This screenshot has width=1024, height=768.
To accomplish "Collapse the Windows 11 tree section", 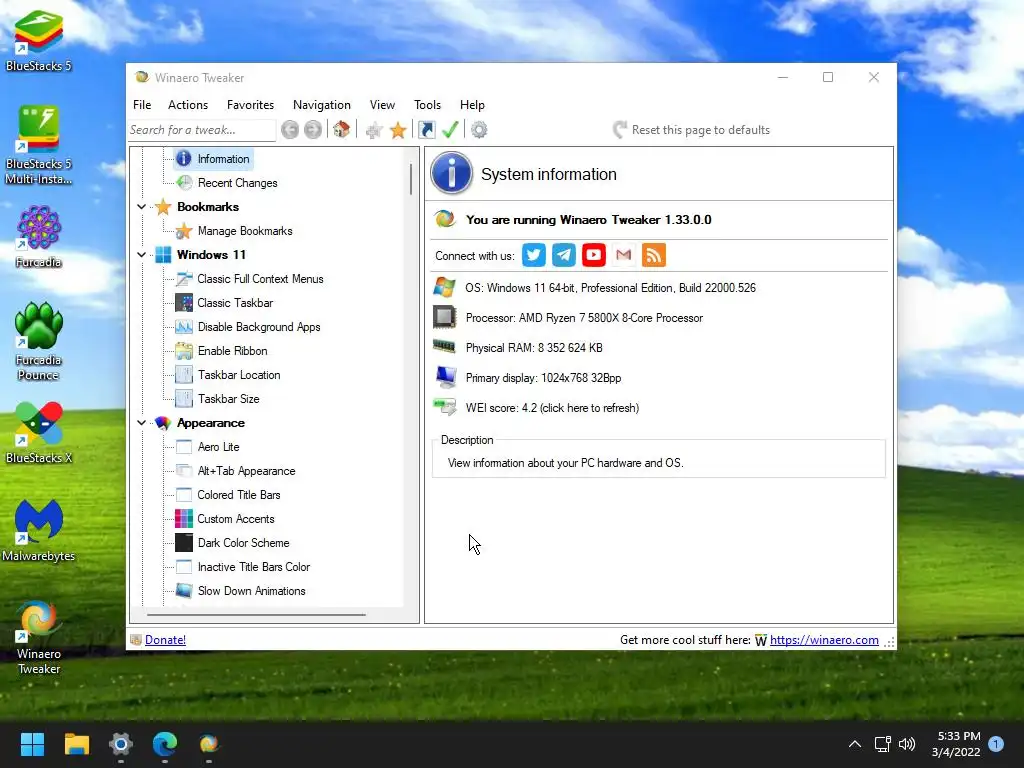I will 142,255.
